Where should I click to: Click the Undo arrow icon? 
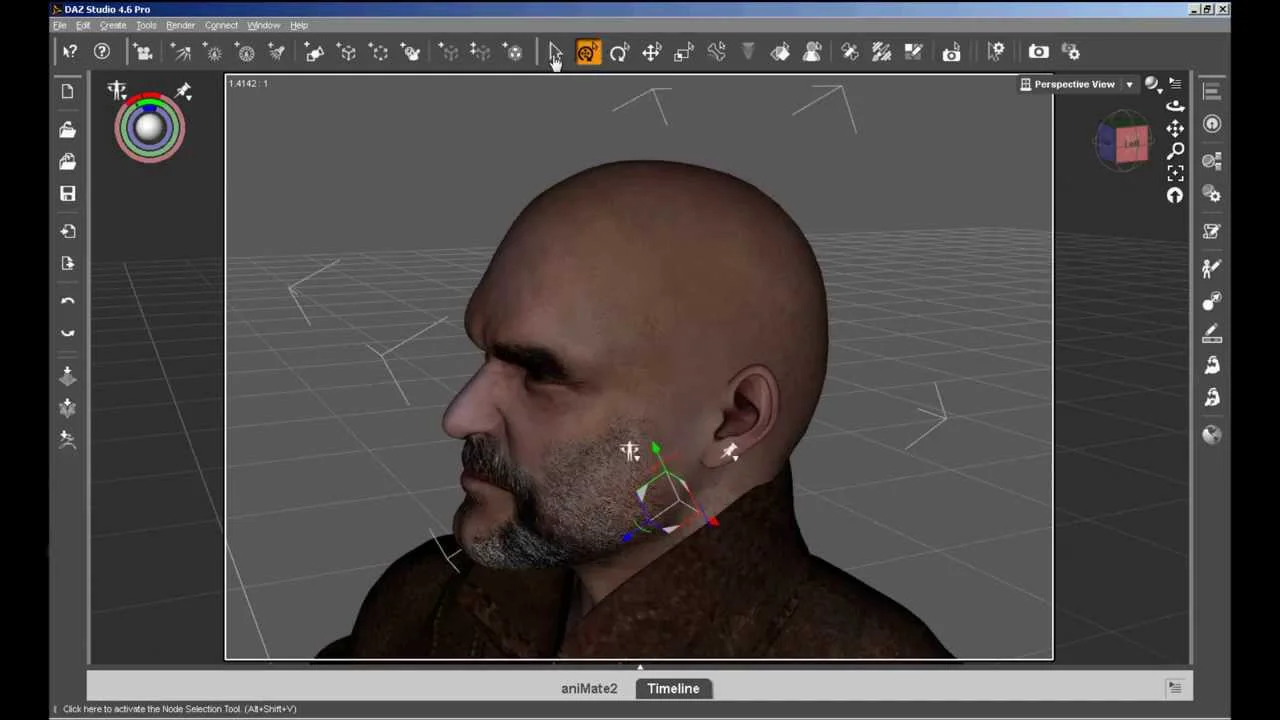(68, 301)
